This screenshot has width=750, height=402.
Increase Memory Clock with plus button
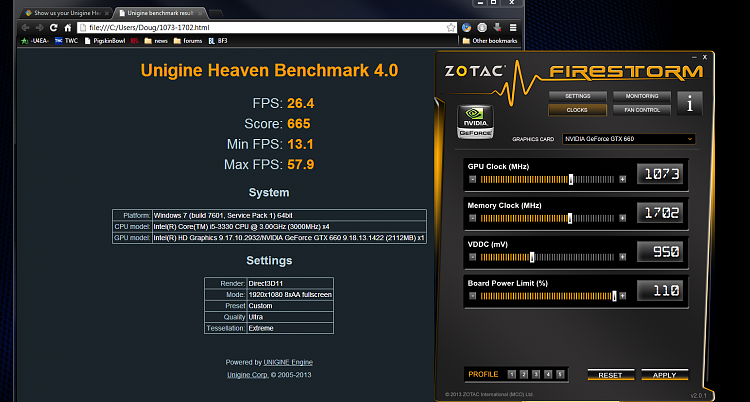pos(622,218)
